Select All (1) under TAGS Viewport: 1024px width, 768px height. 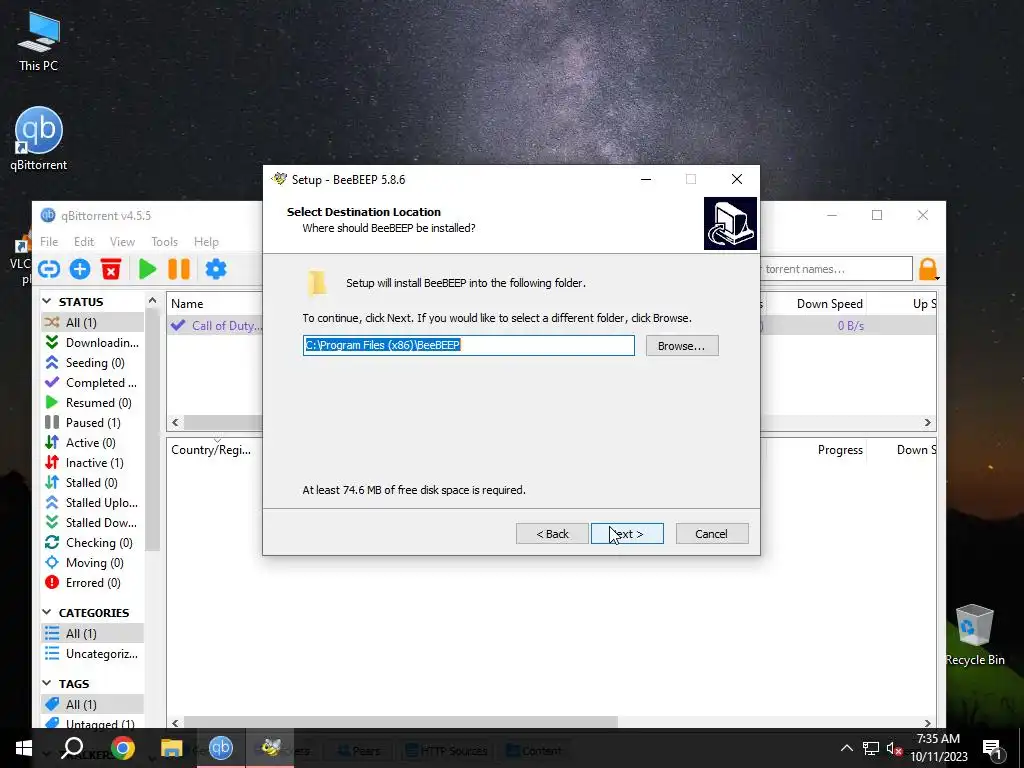coord(92,705)
